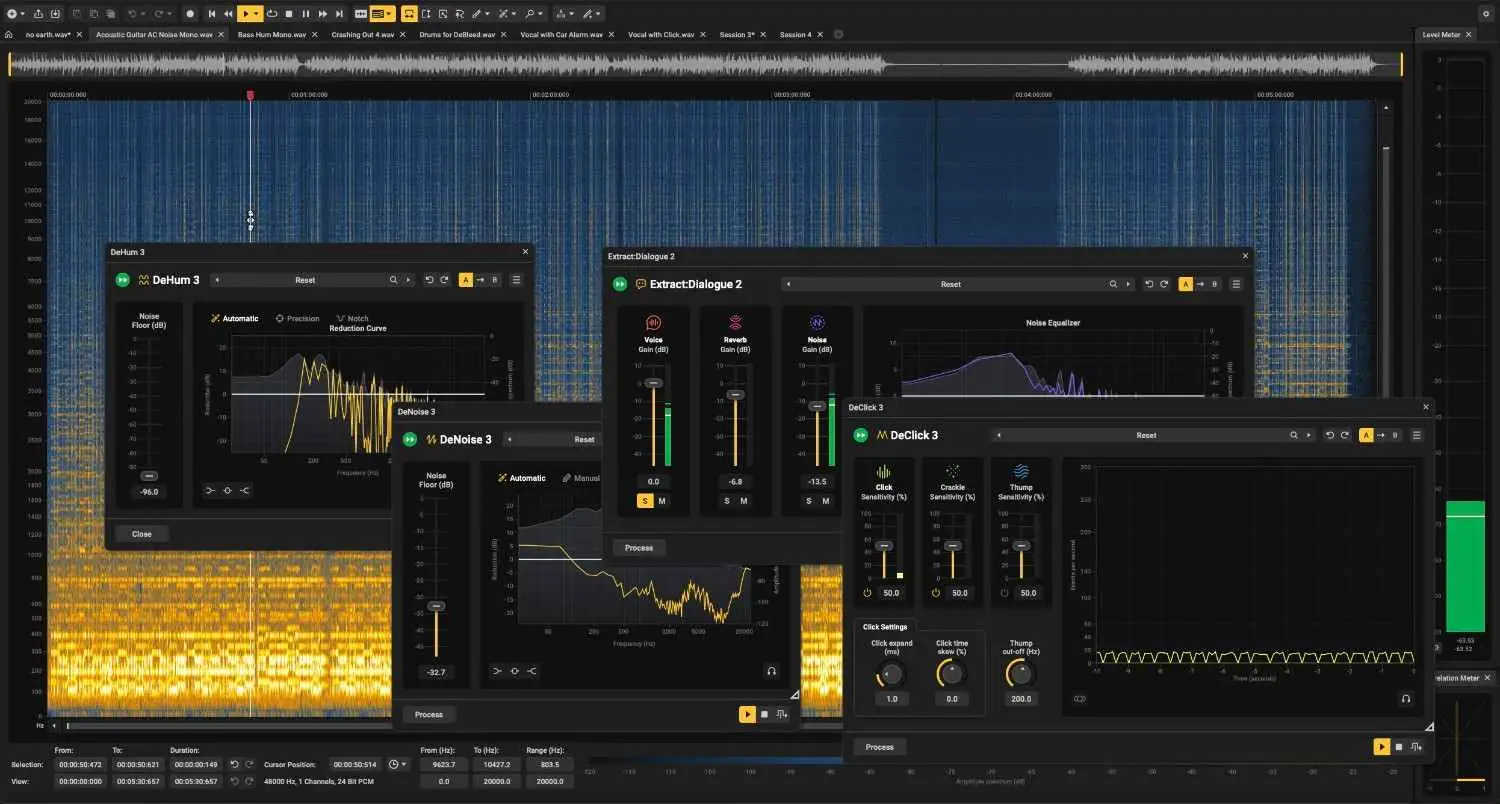
Task: Open the zoom magnifier tool dropdown
Action: tap(541, 14)
